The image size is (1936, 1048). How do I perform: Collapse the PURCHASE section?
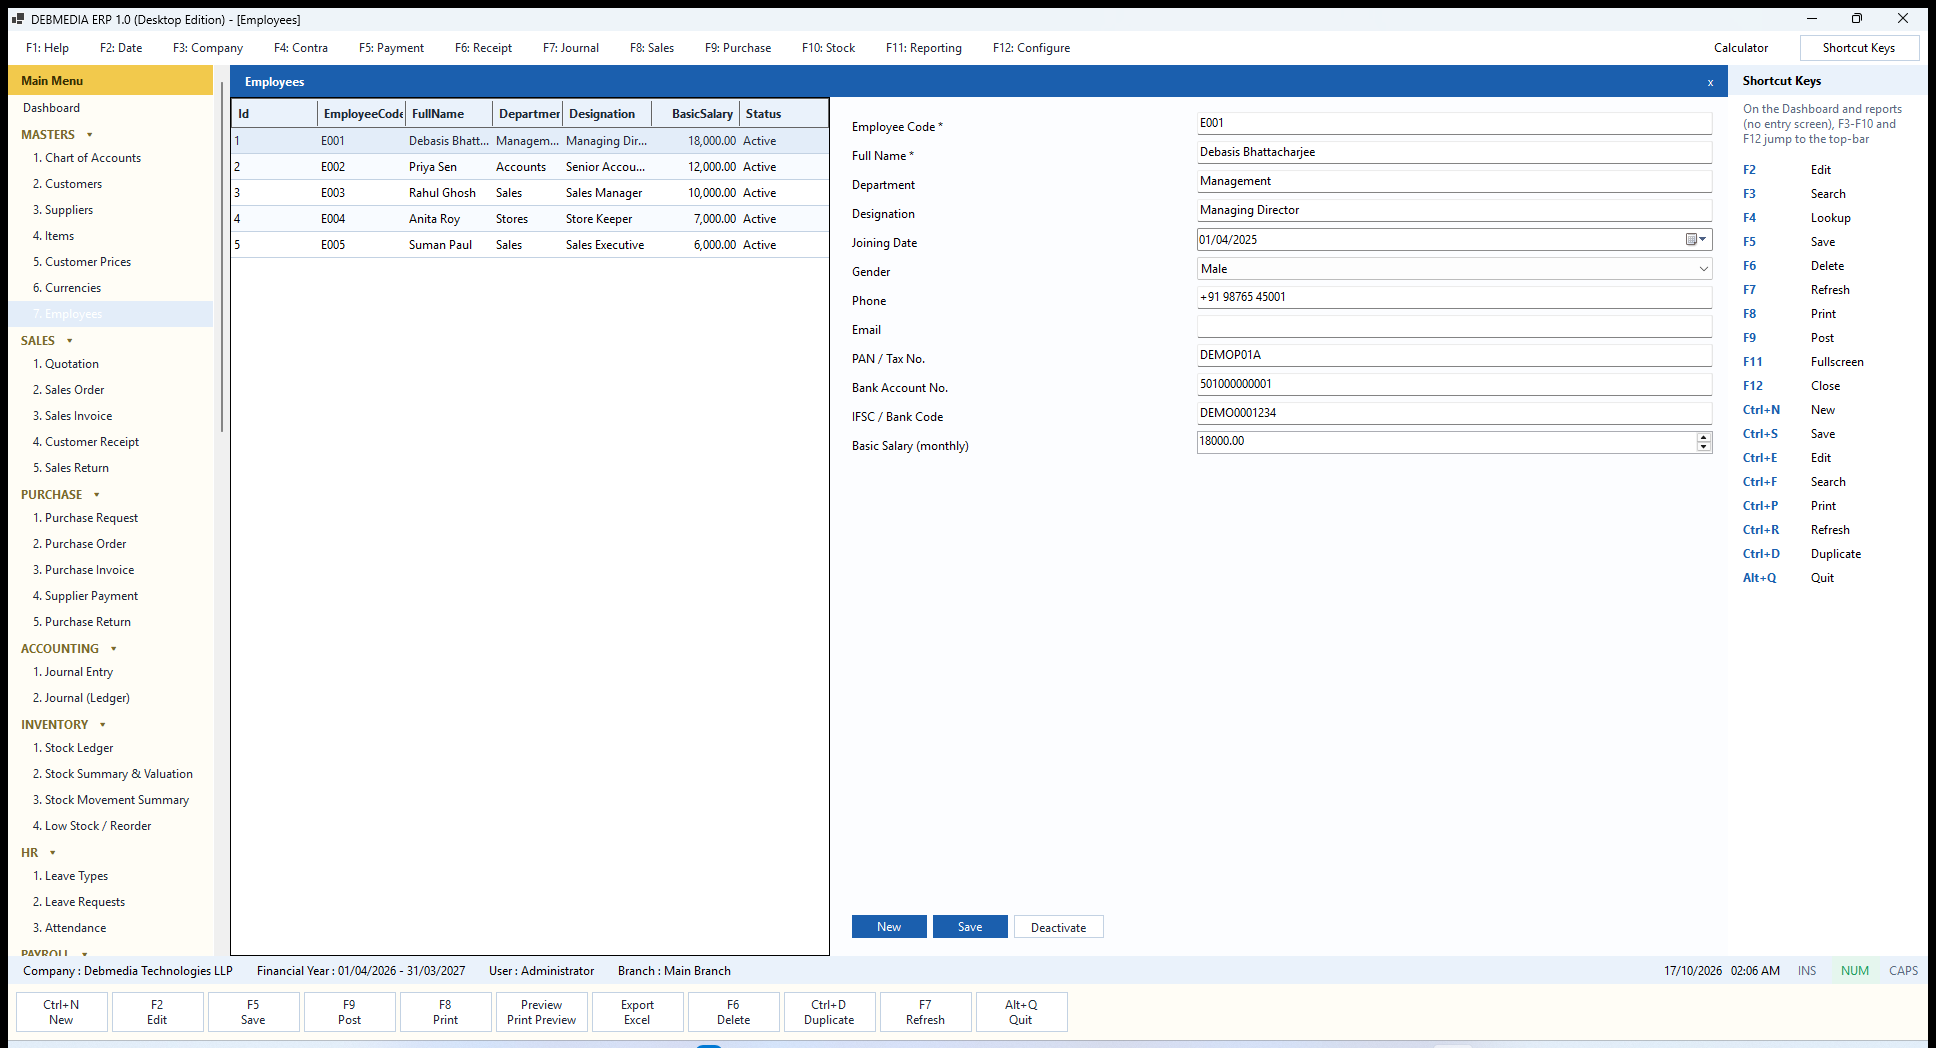pyautogui.click(x=97, y=495)
